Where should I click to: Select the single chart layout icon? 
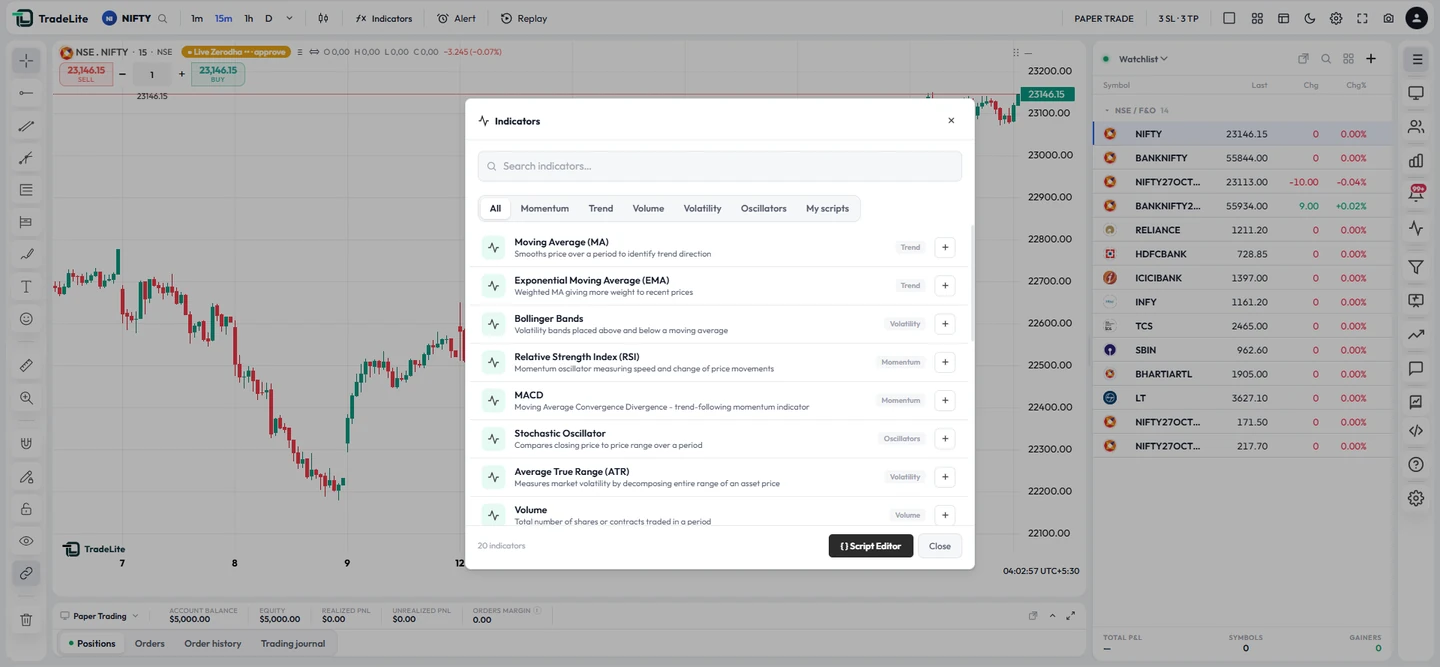(1229, 18)
